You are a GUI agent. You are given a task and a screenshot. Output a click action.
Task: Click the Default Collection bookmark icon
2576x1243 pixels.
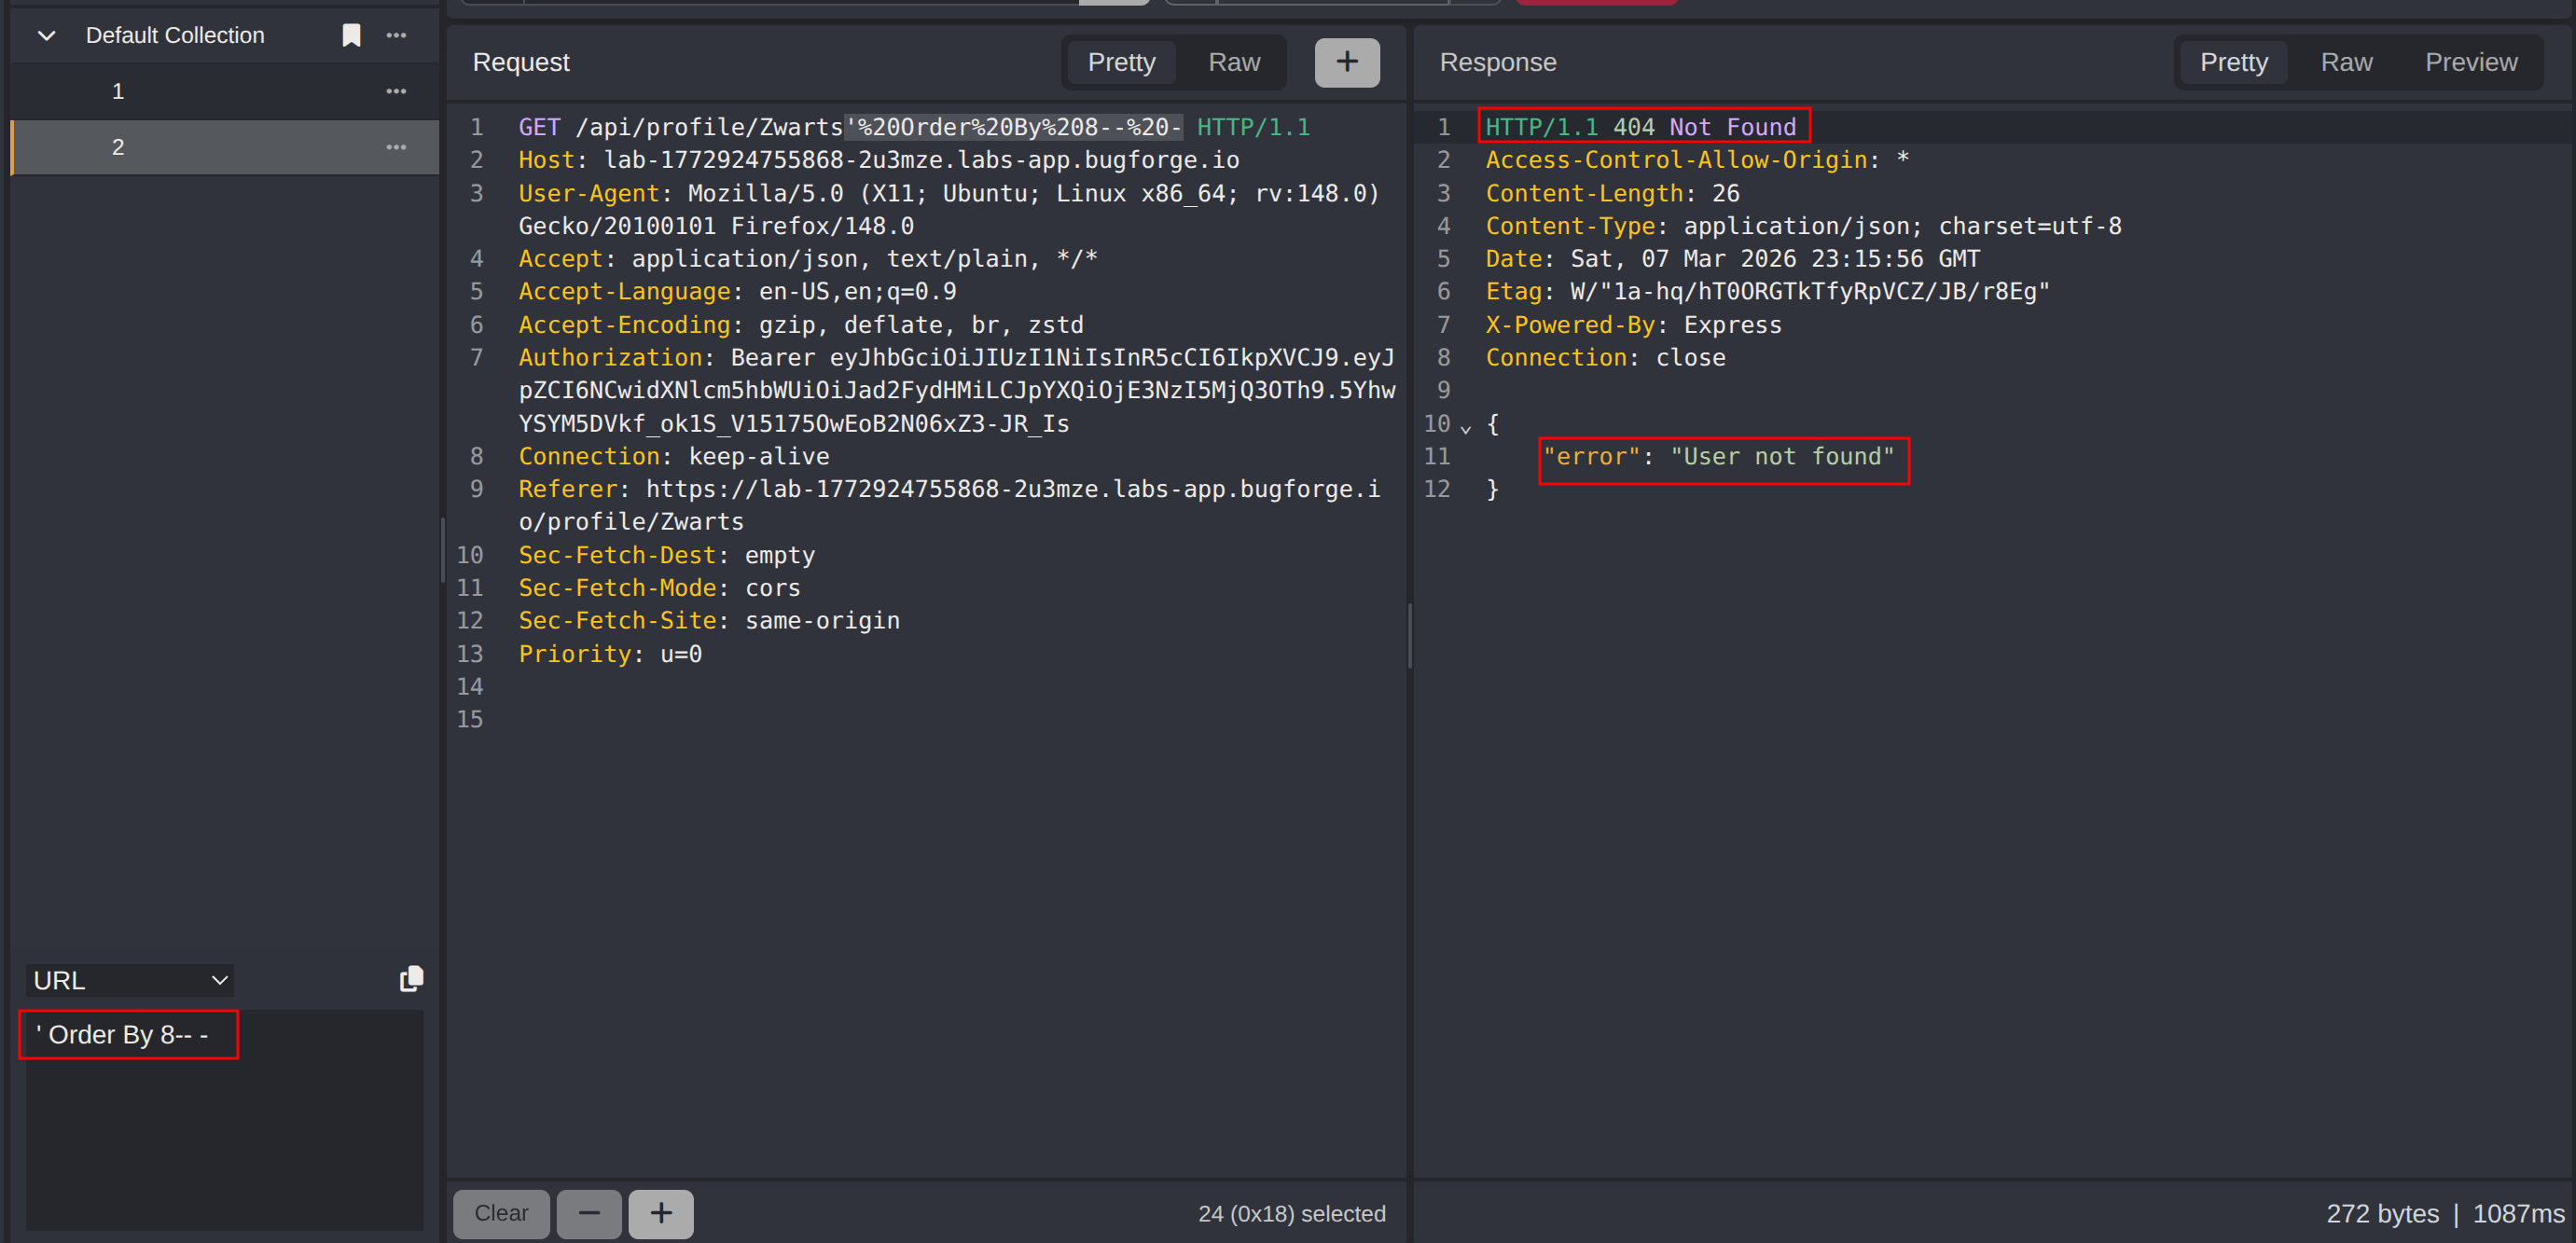coord(351,35)
